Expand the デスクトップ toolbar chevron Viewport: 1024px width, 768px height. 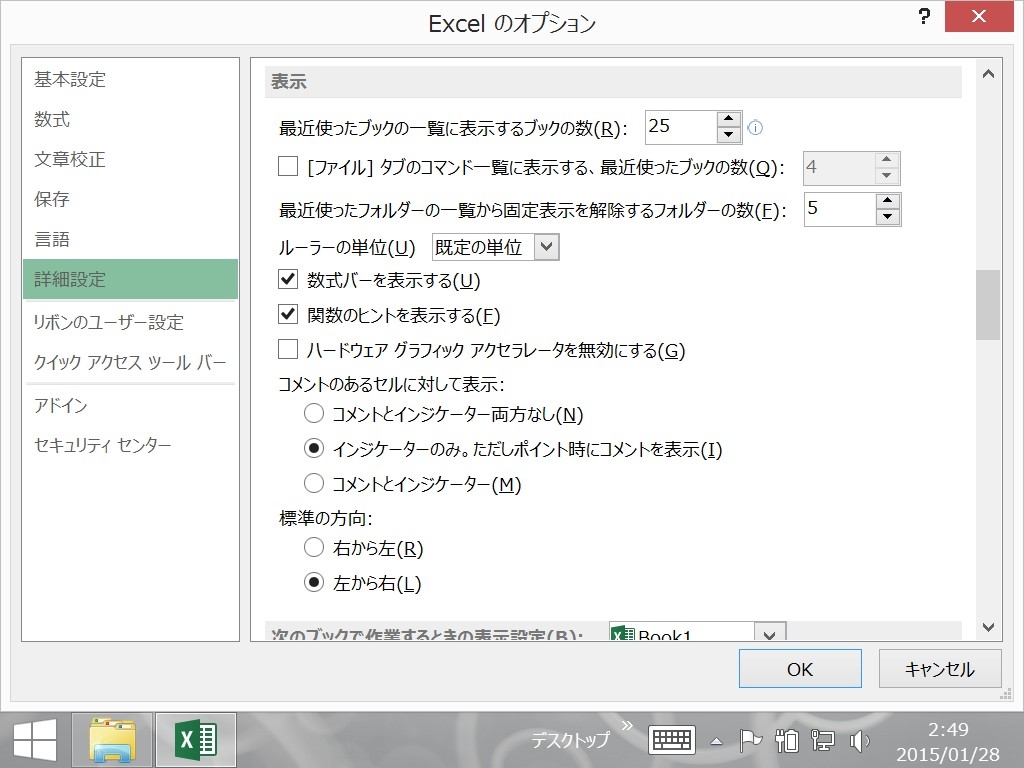[627, 726]
